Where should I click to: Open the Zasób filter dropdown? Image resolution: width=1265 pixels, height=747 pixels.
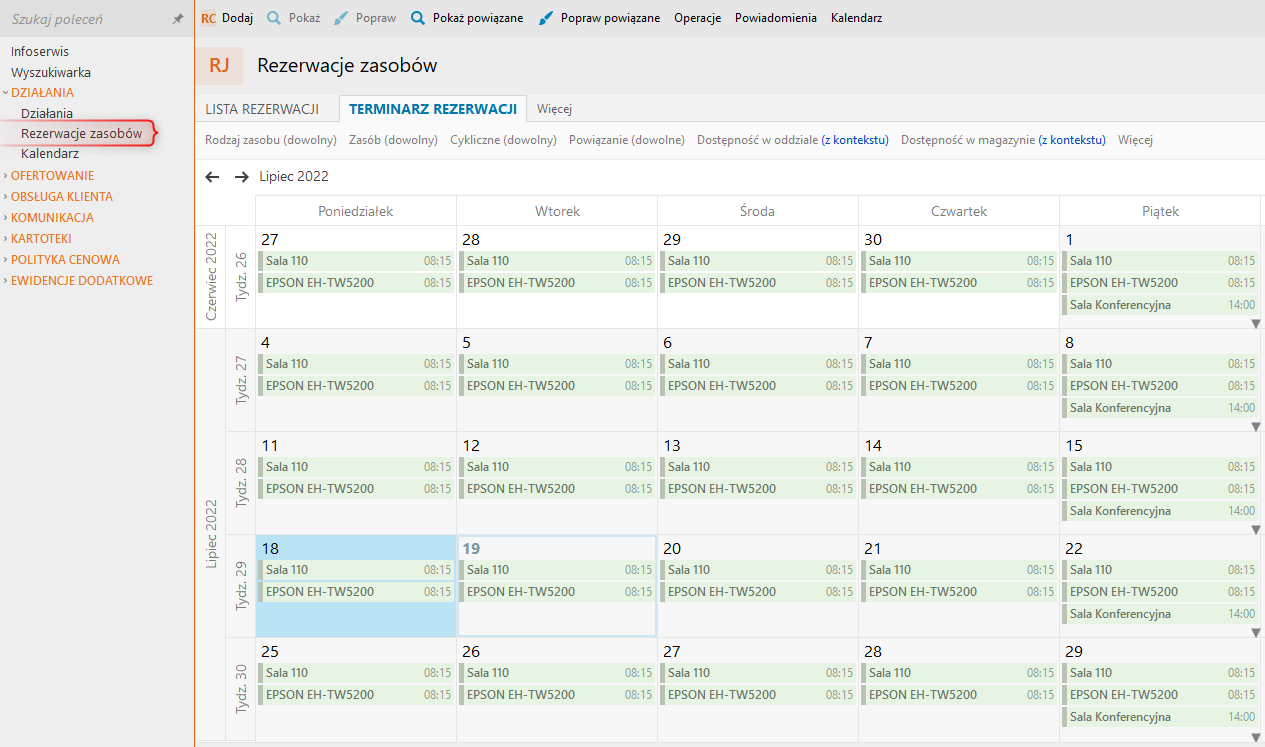pos(393,140)
